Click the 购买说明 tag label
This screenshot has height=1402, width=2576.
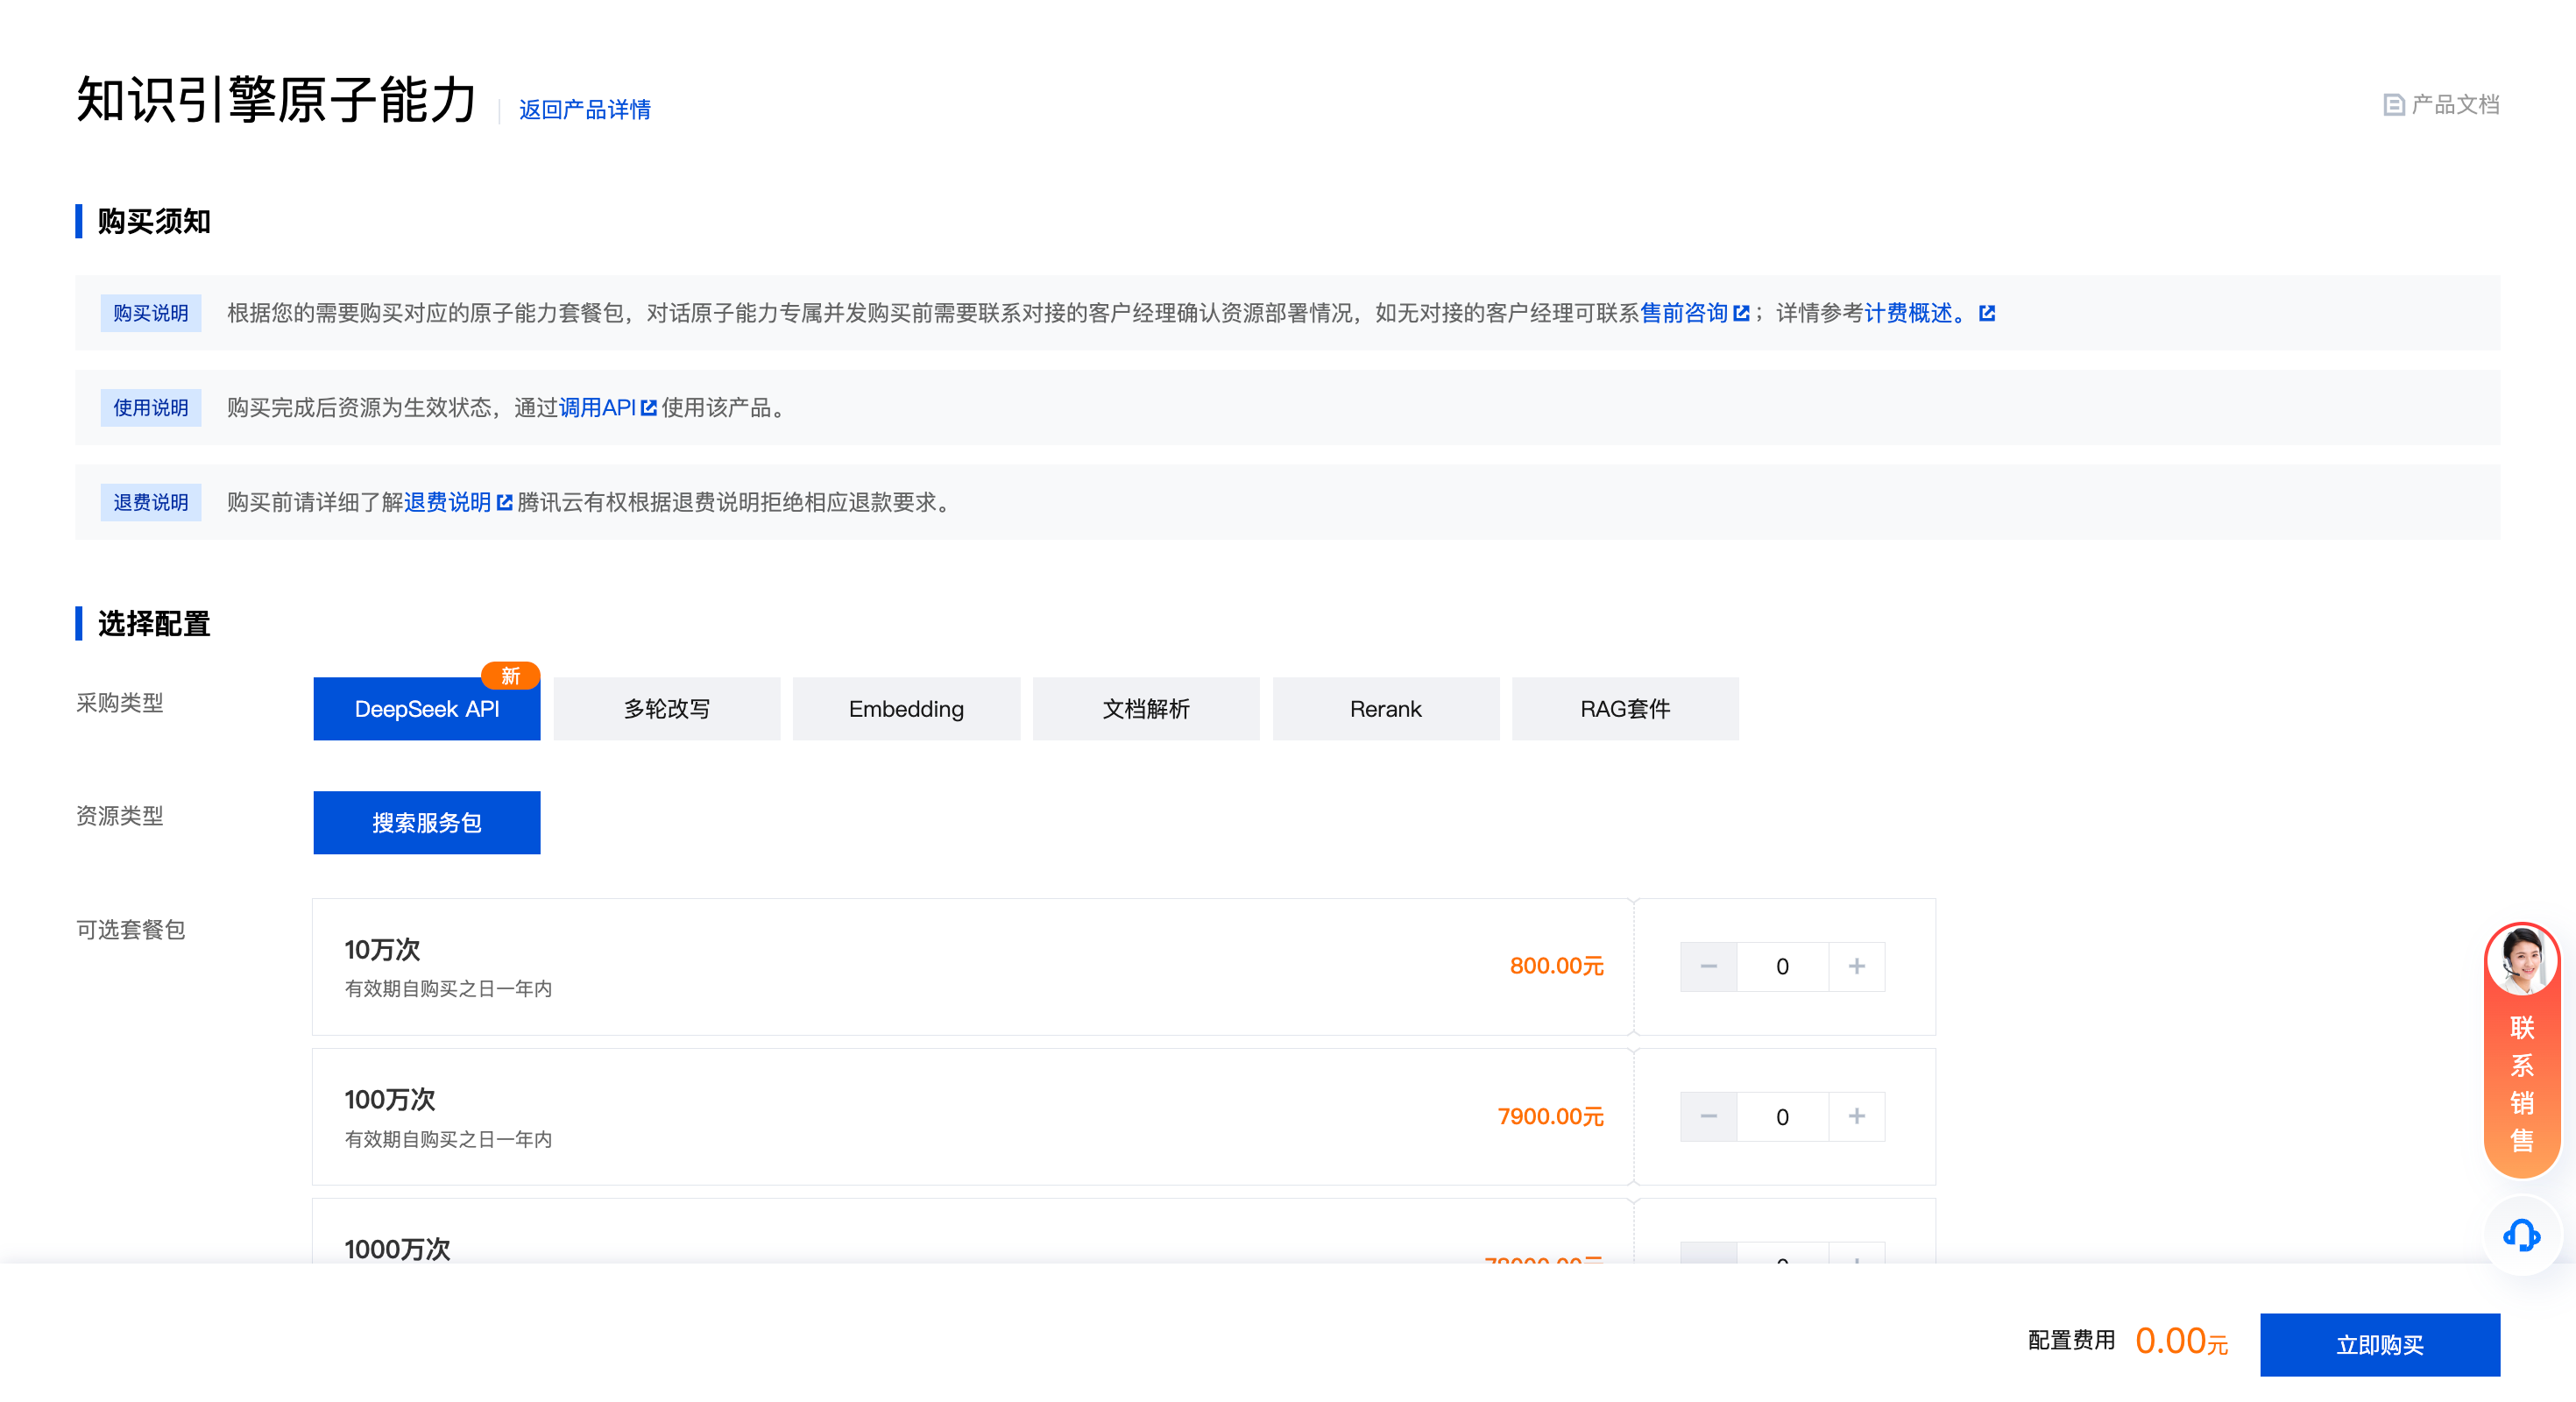point(151,313)
